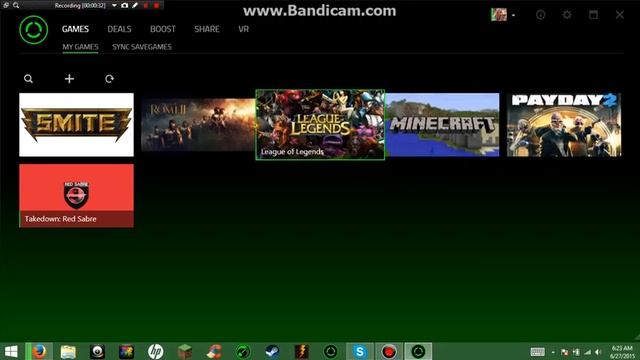Switch to the SYNC SAVEGAMES sub-tab
Image resolution: width=640 pixels, height=360 pixels.
coord(142,47)
